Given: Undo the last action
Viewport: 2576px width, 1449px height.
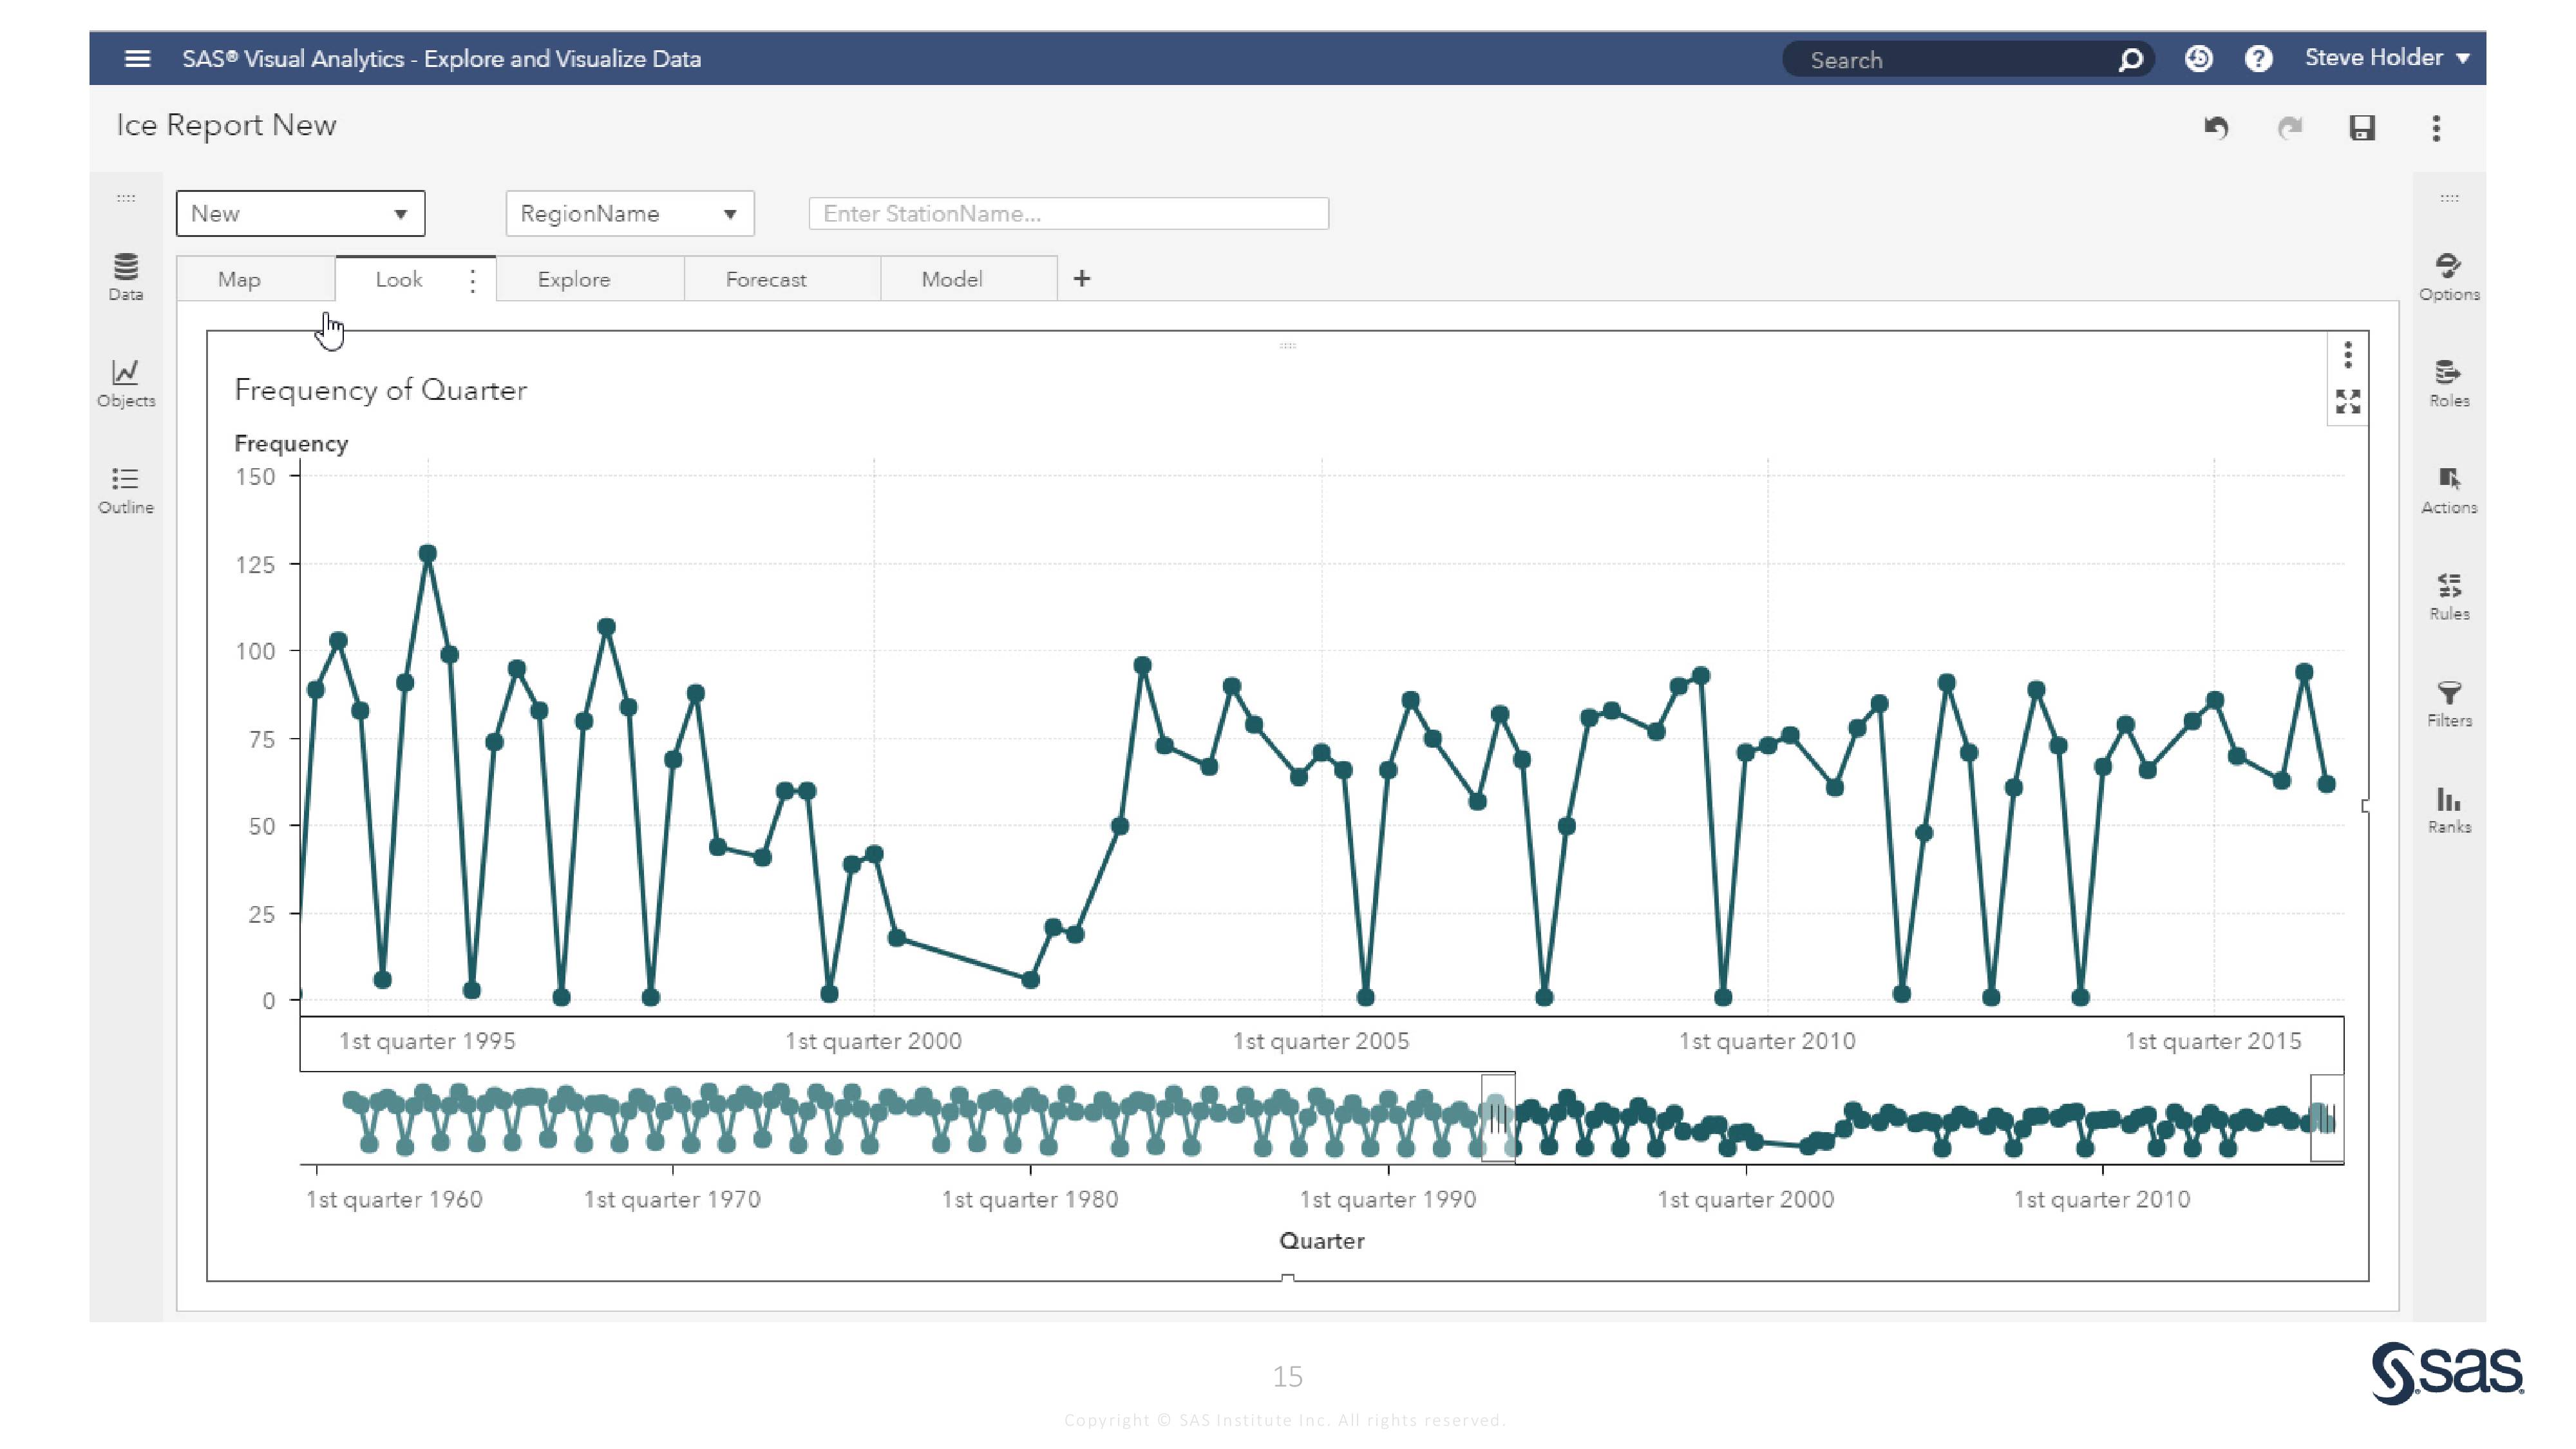Looking at the screenshot, I should (x=2216, y=128).
